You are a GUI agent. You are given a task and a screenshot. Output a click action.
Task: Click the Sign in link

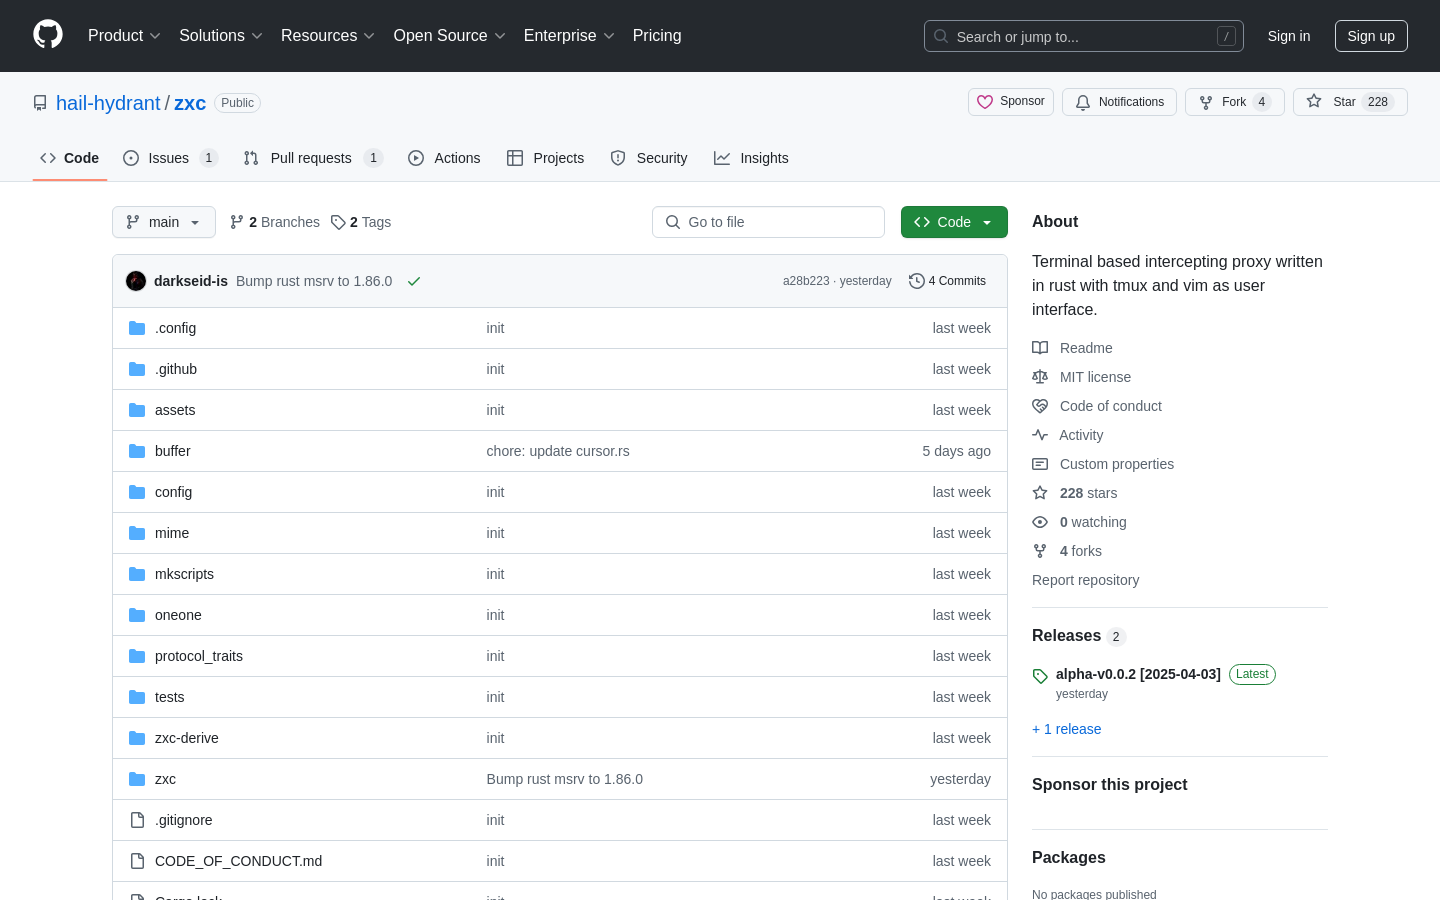click(1289, 36)
